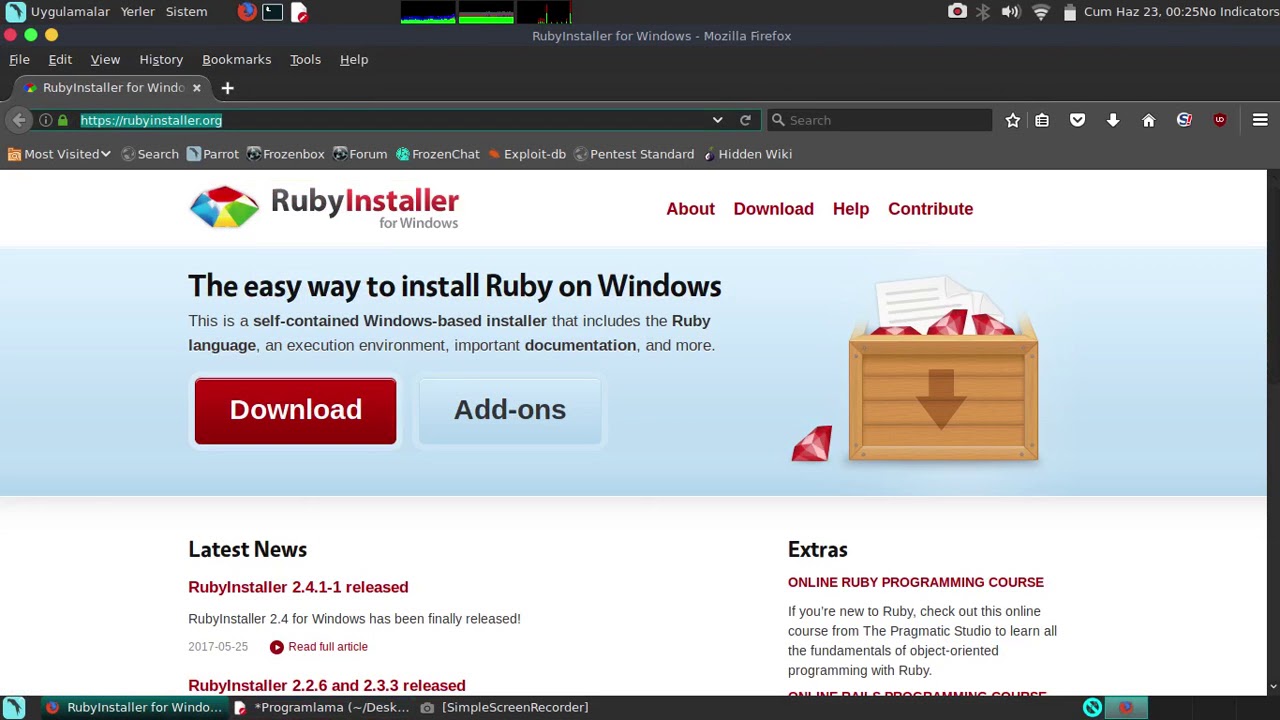Open the Hidden Wiki bookmark
This screenshot has width=1280, height=720.
748,154
